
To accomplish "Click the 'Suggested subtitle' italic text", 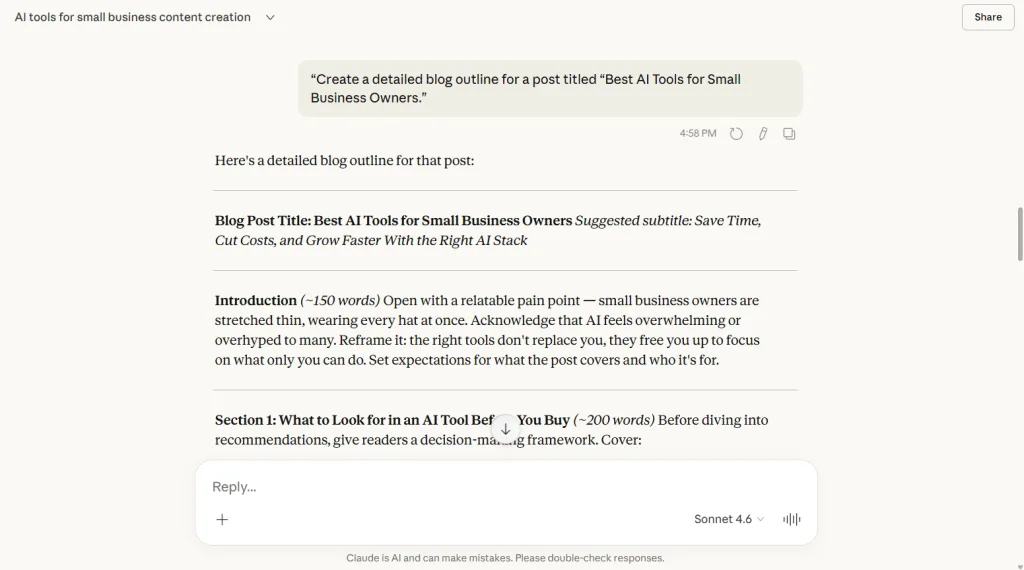I will (x=488, y=230).
